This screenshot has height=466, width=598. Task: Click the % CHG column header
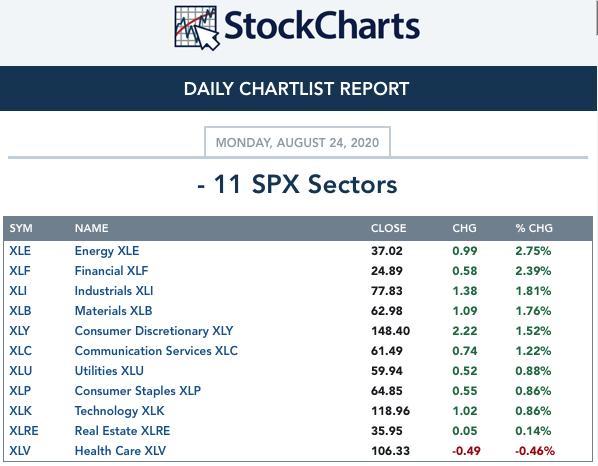point(534,228)
